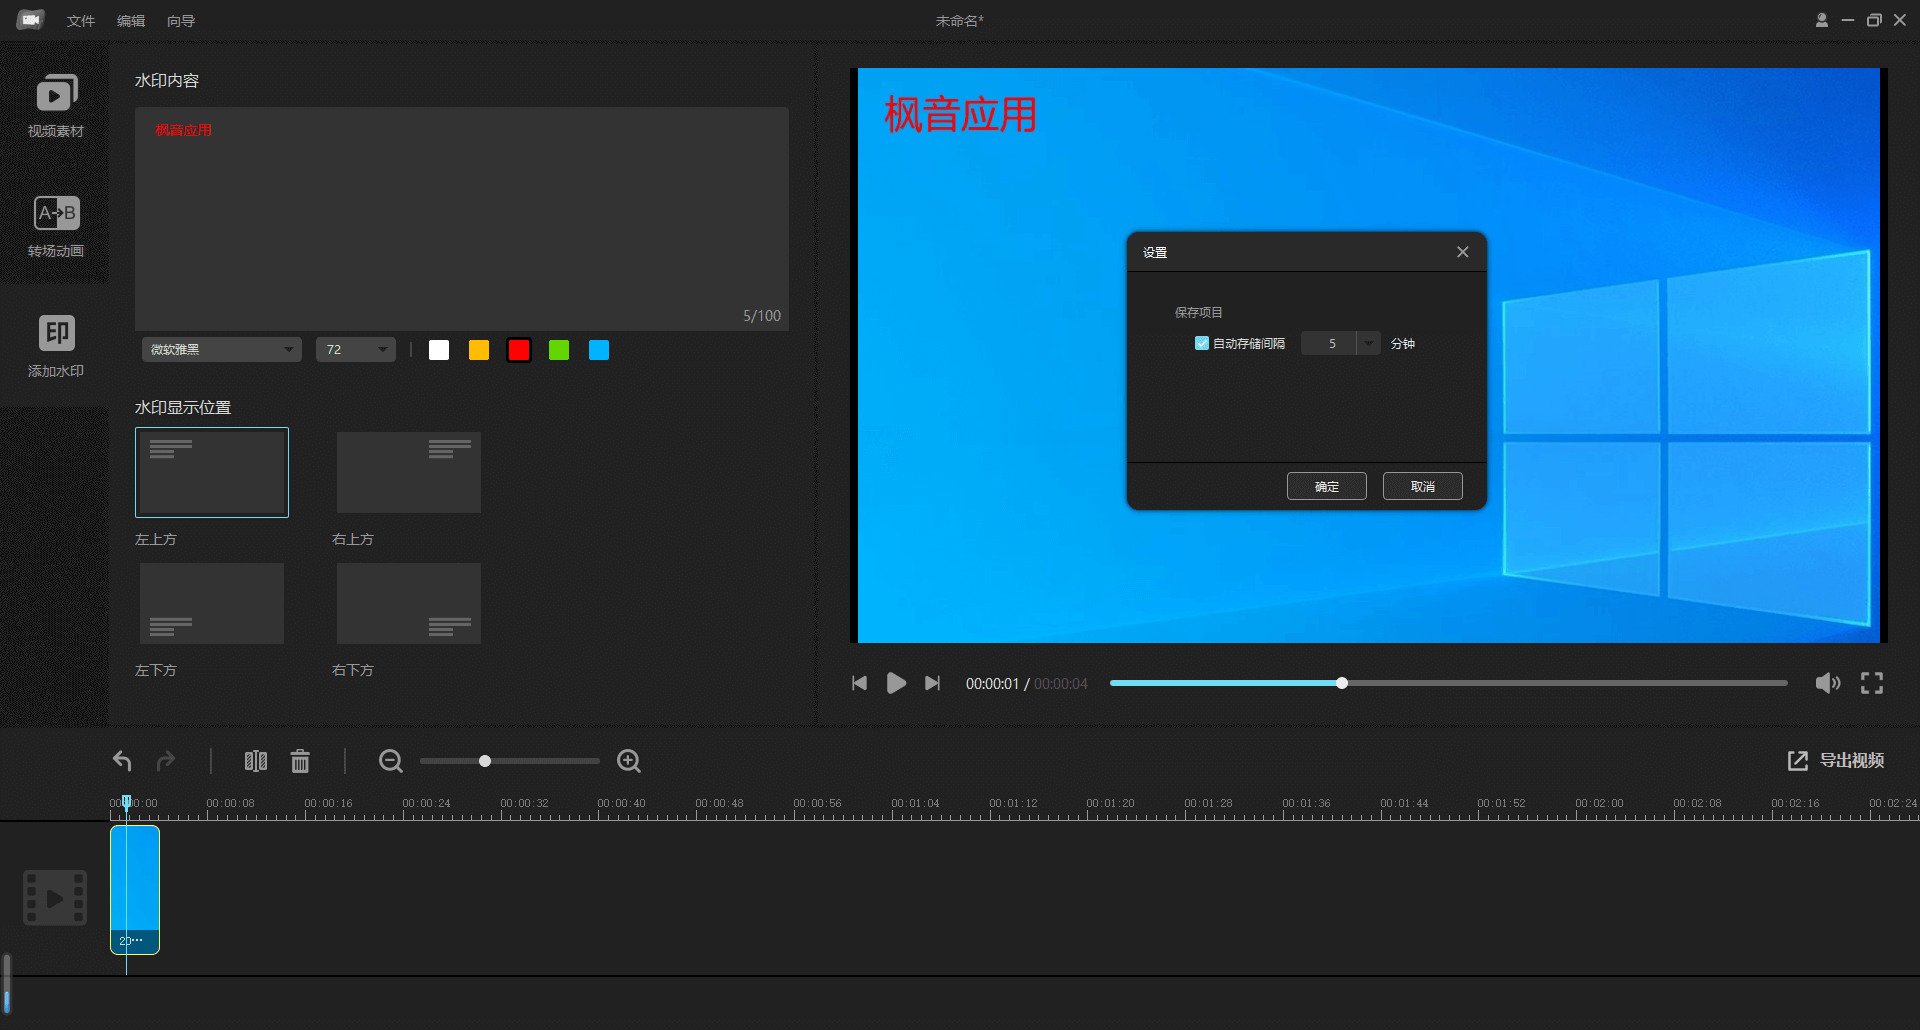Confirm settings with 确定 button
Screen dimensions: 1920x1030
(x=1326, y=486)
